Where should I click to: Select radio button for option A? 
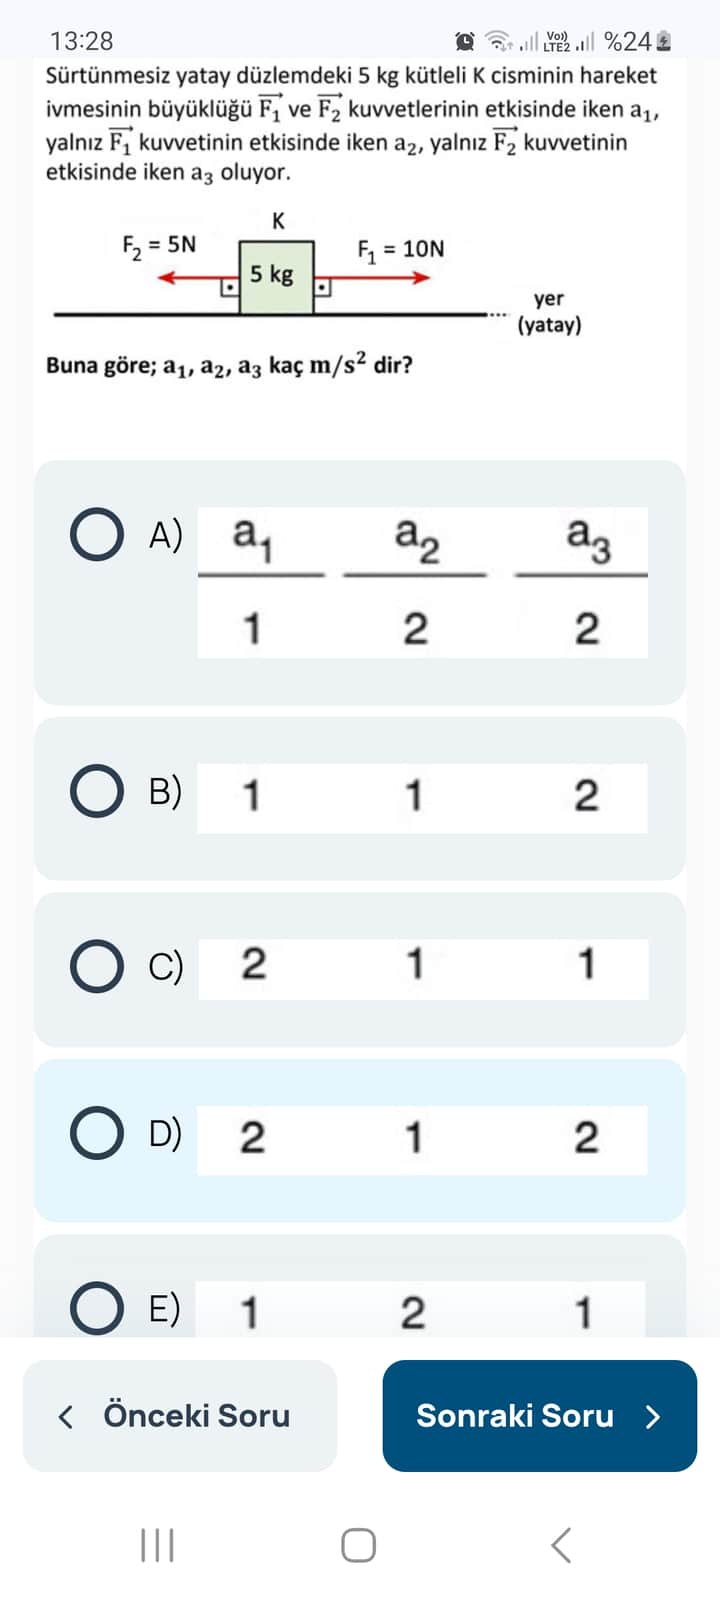(x=97, y=534)
